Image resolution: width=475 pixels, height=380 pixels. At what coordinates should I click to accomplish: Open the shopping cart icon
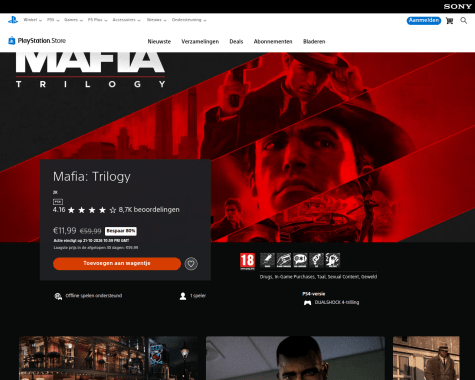[x=449, y=21]
